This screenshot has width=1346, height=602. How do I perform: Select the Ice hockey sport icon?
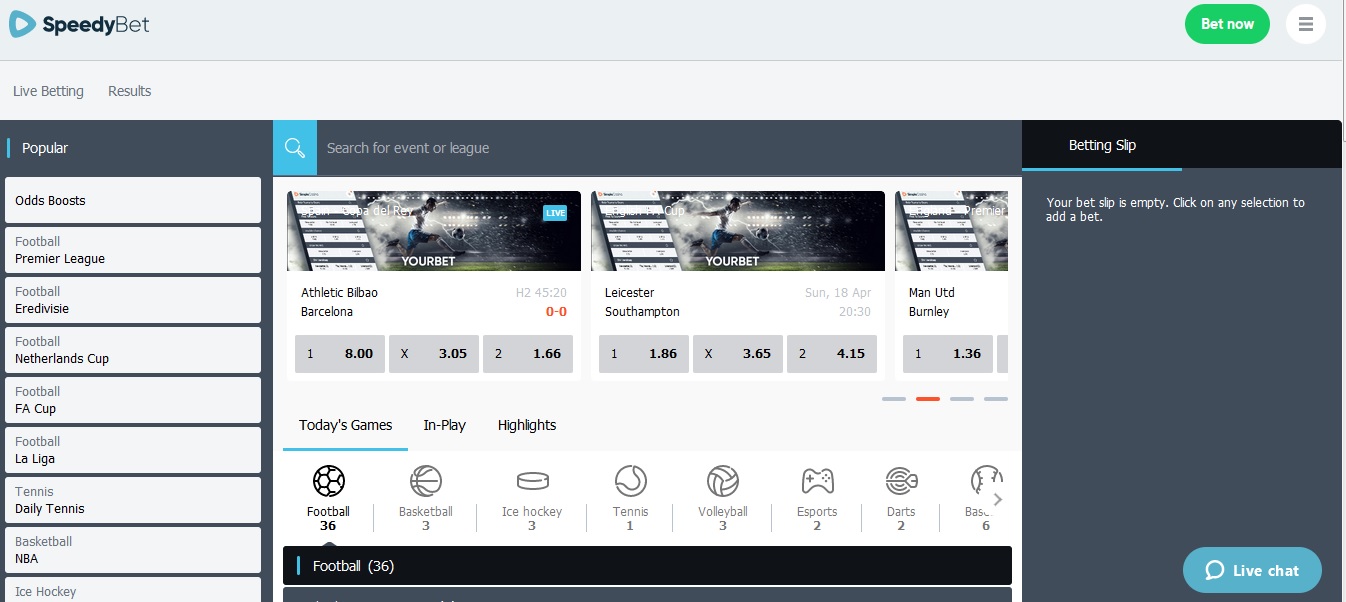pyautogui.click(x=532, y=482)
